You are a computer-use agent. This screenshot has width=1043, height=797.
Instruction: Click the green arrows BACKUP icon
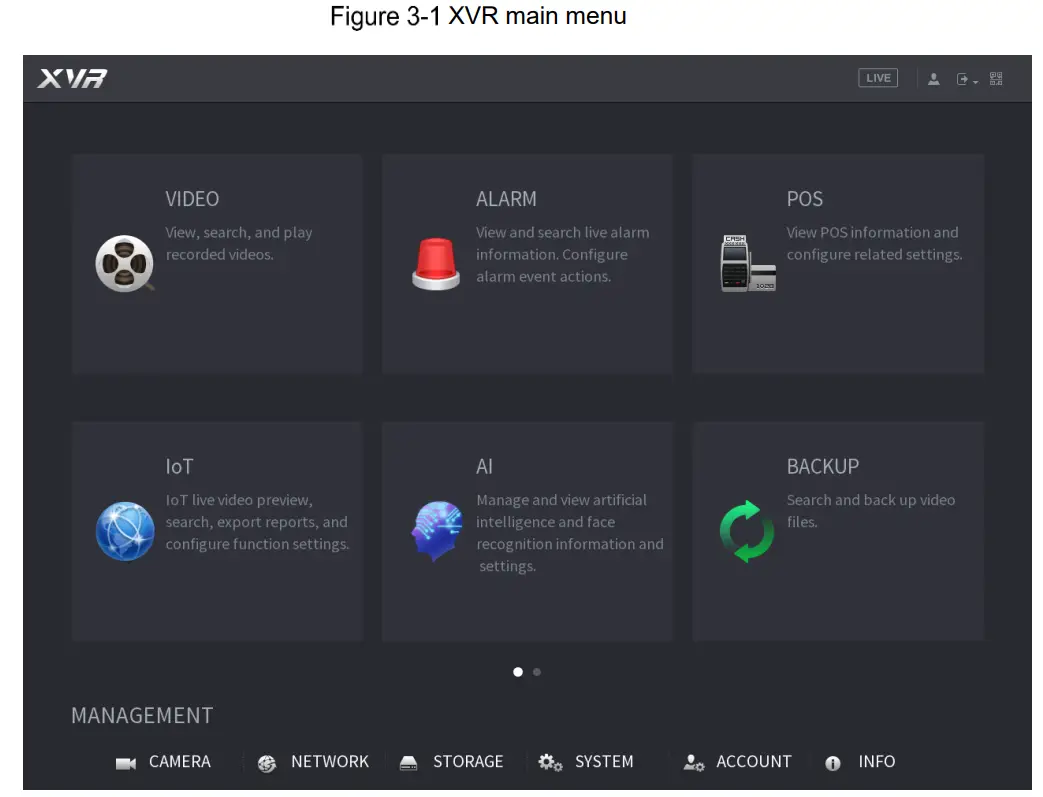tap(747, 531)
